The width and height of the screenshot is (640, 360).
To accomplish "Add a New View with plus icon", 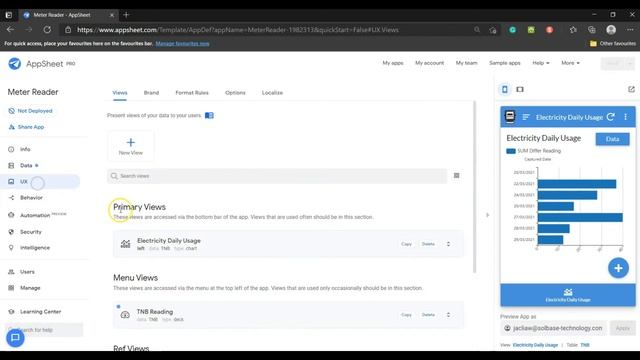I will 131,146.
